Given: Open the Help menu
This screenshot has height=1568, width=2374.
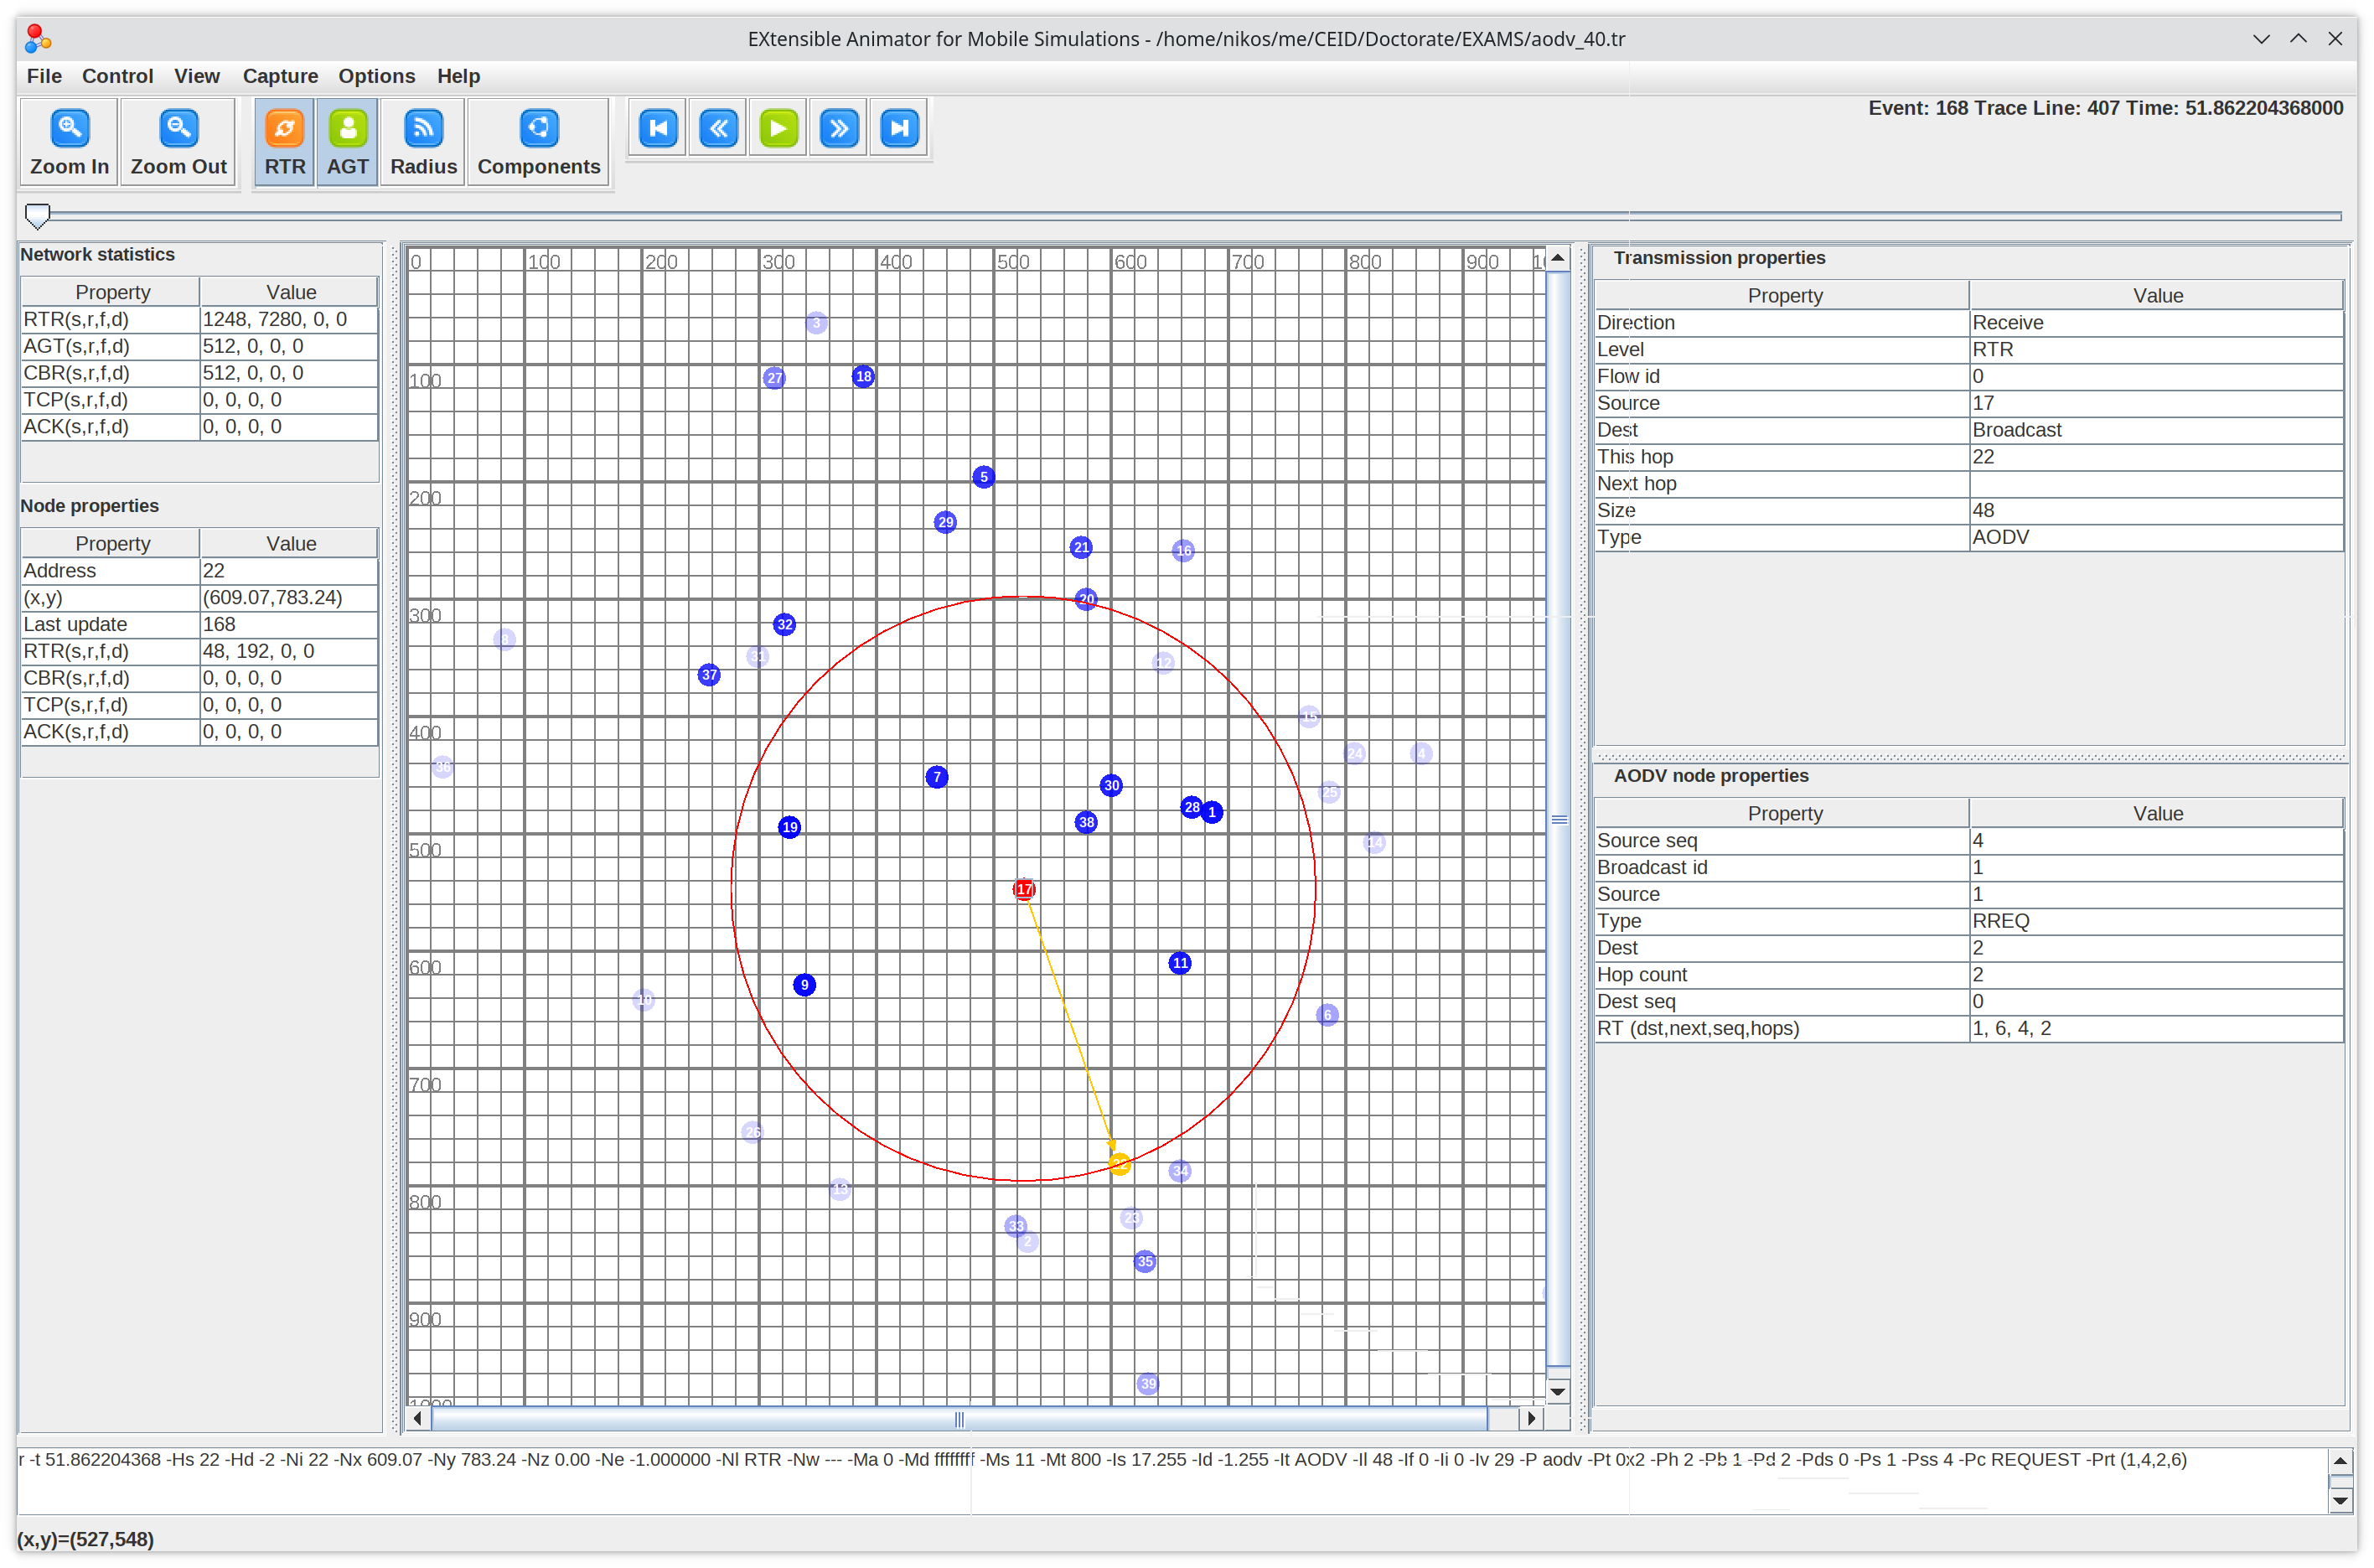Looking at the screenshot, I should click(x=458, y=76).
